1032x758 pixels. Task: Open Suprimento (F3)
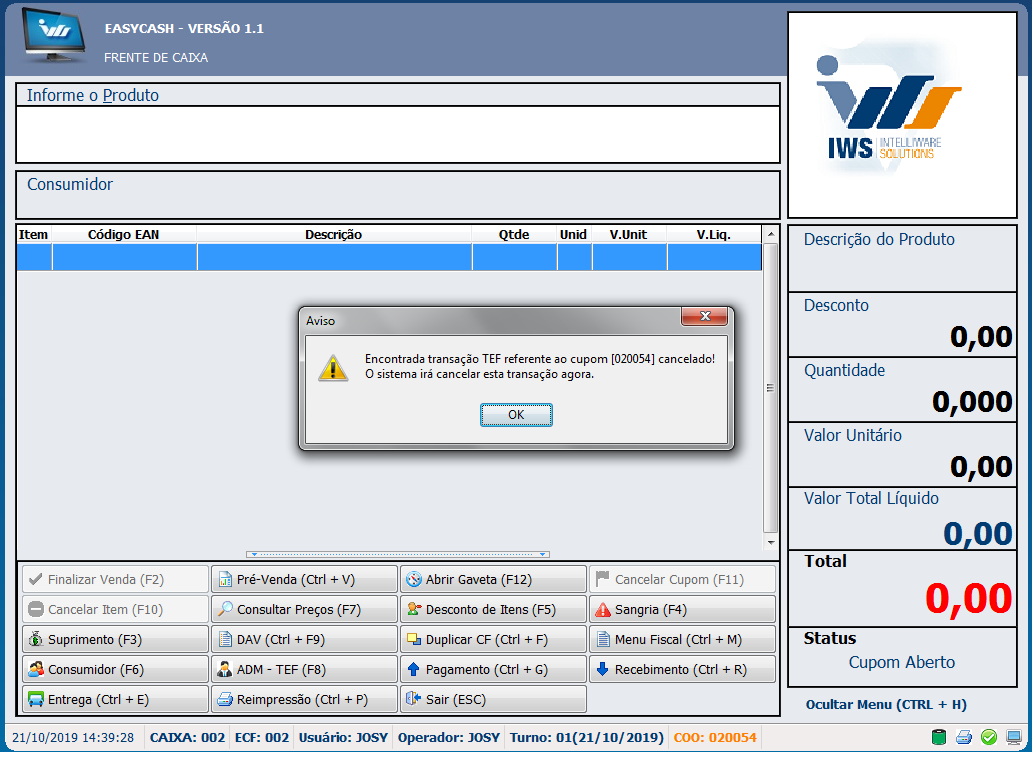[x=115, y=639]
